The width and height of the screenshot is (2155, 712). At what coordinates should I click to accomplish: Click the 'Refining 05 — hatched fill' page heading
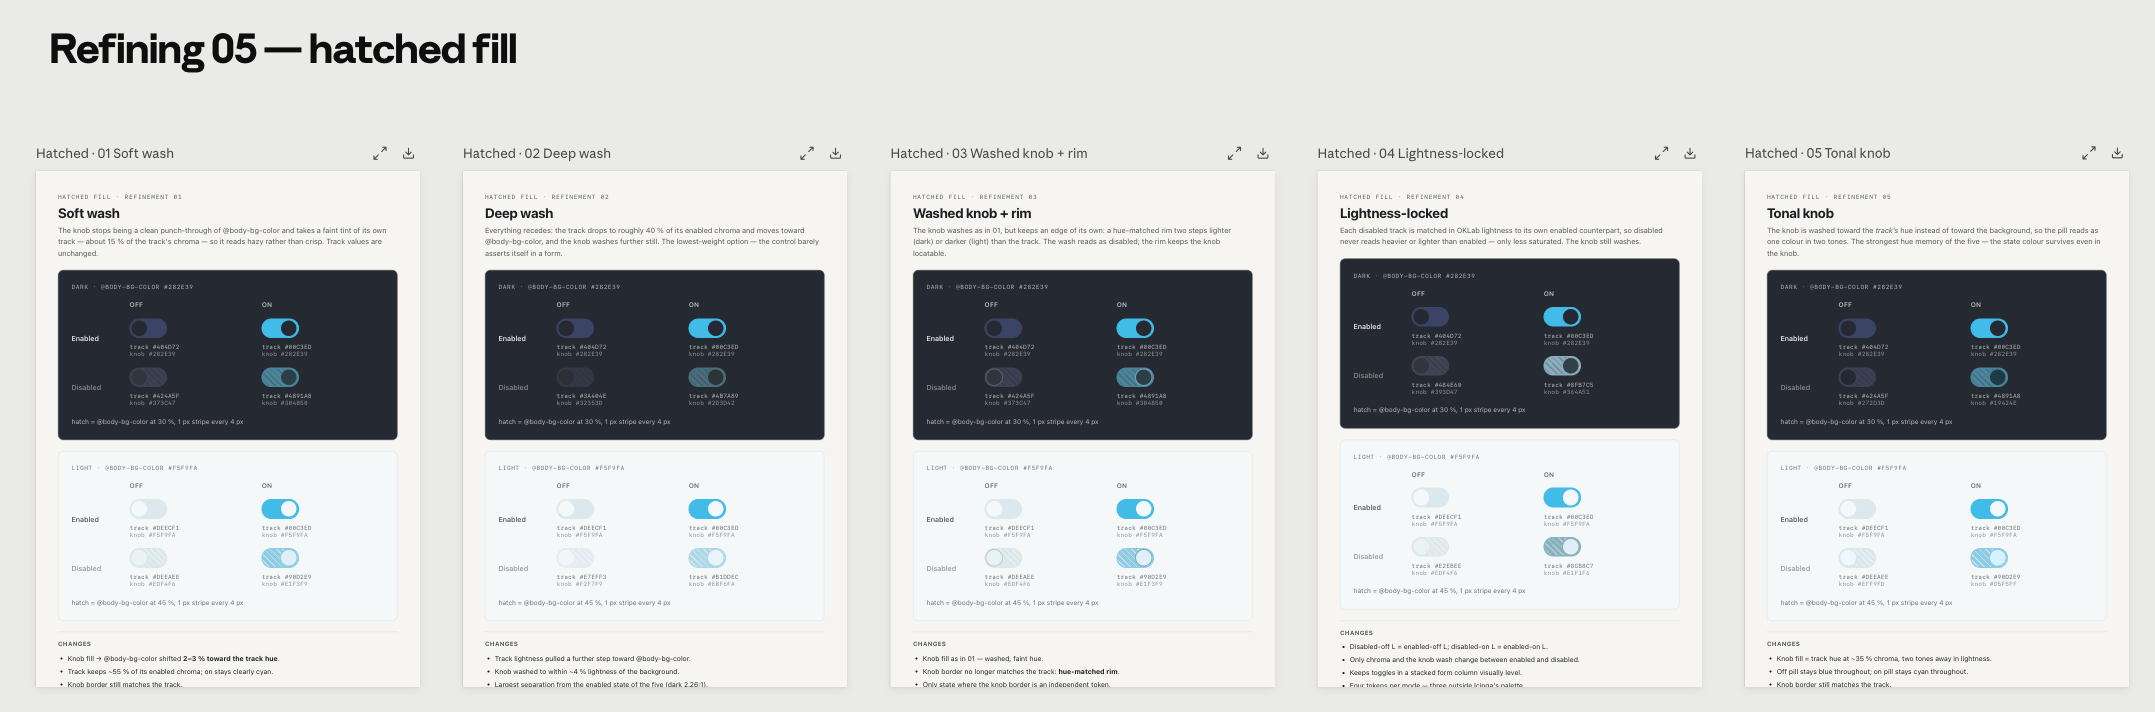[x=283, y=49]
